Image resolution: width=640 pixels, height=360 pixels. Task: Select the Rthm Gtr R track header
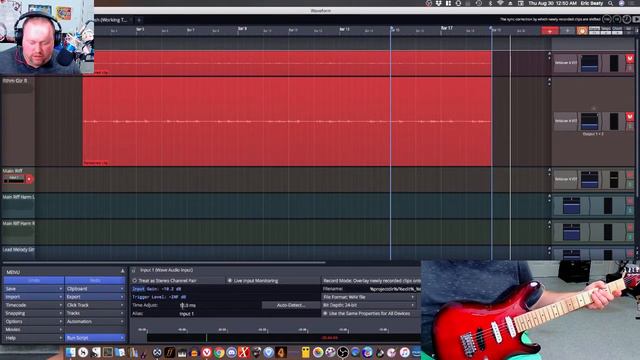tap(18, 121)
